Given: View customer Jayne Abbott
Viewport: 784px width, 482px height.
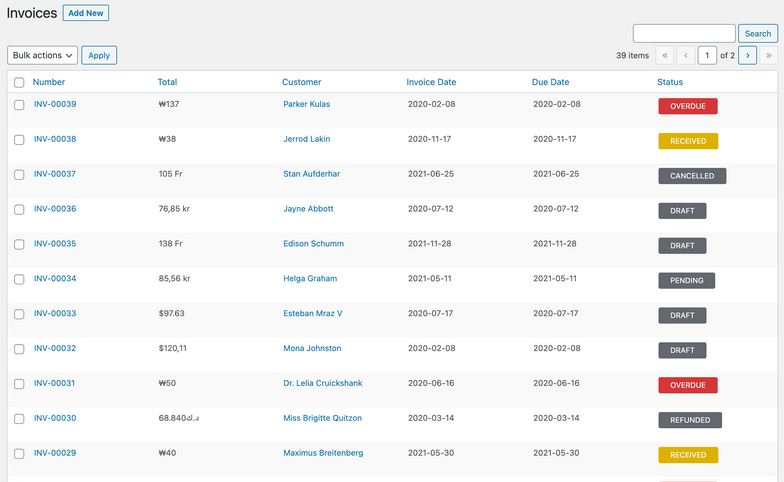Looking at the screenshot, I should 308,208.
